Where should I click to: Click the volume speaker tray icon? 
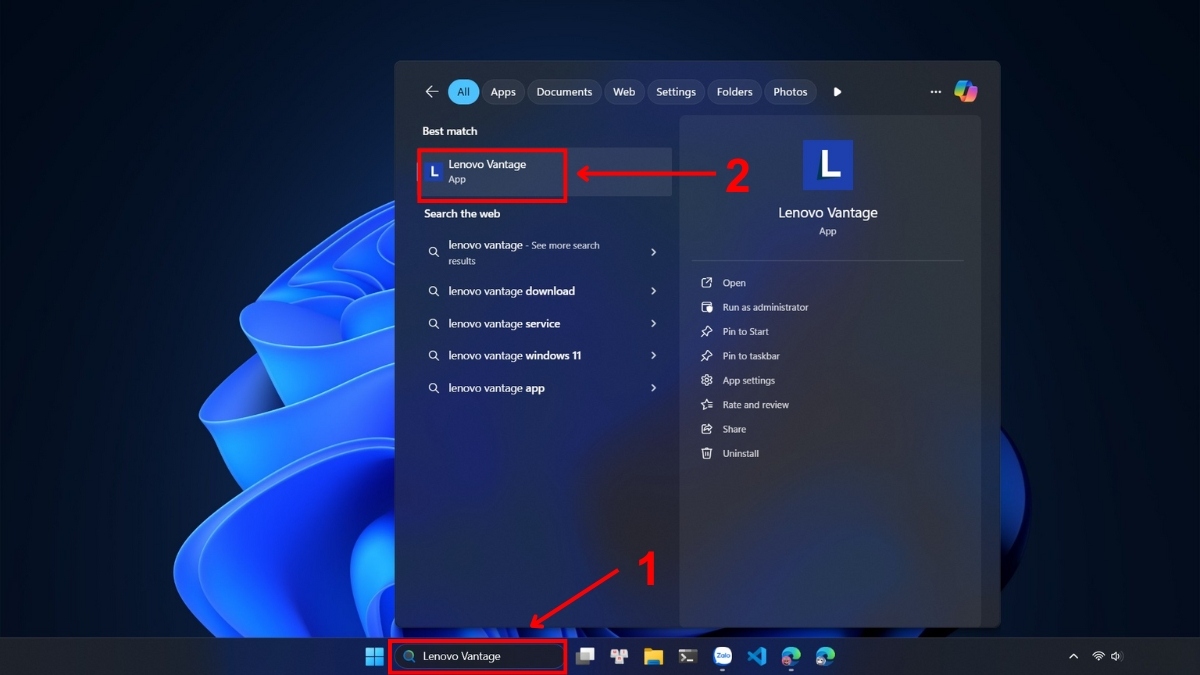click(x=1116, y=657)
